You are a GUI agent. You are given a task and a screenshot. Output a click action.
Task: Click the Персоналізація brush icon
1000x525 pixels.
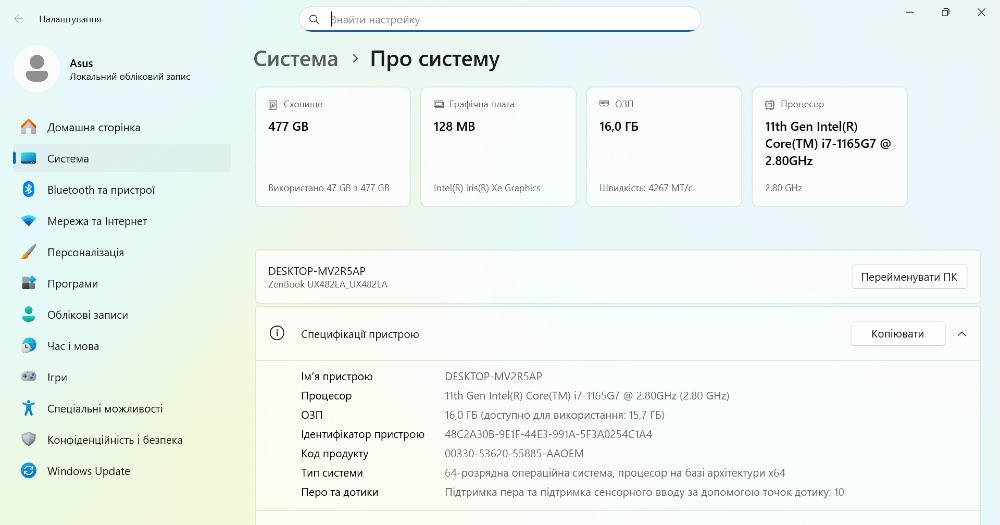(x=29, y=252)
